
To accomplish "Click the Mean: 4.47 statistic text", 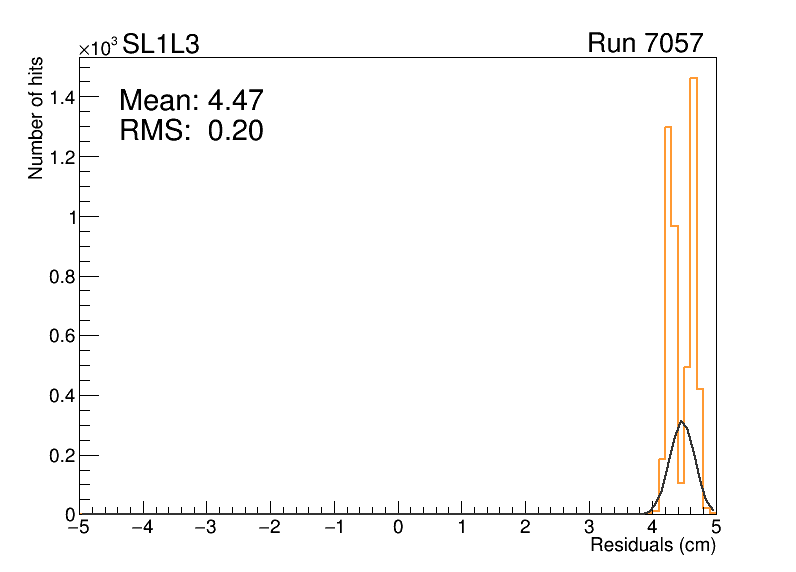I will point(191,101).
